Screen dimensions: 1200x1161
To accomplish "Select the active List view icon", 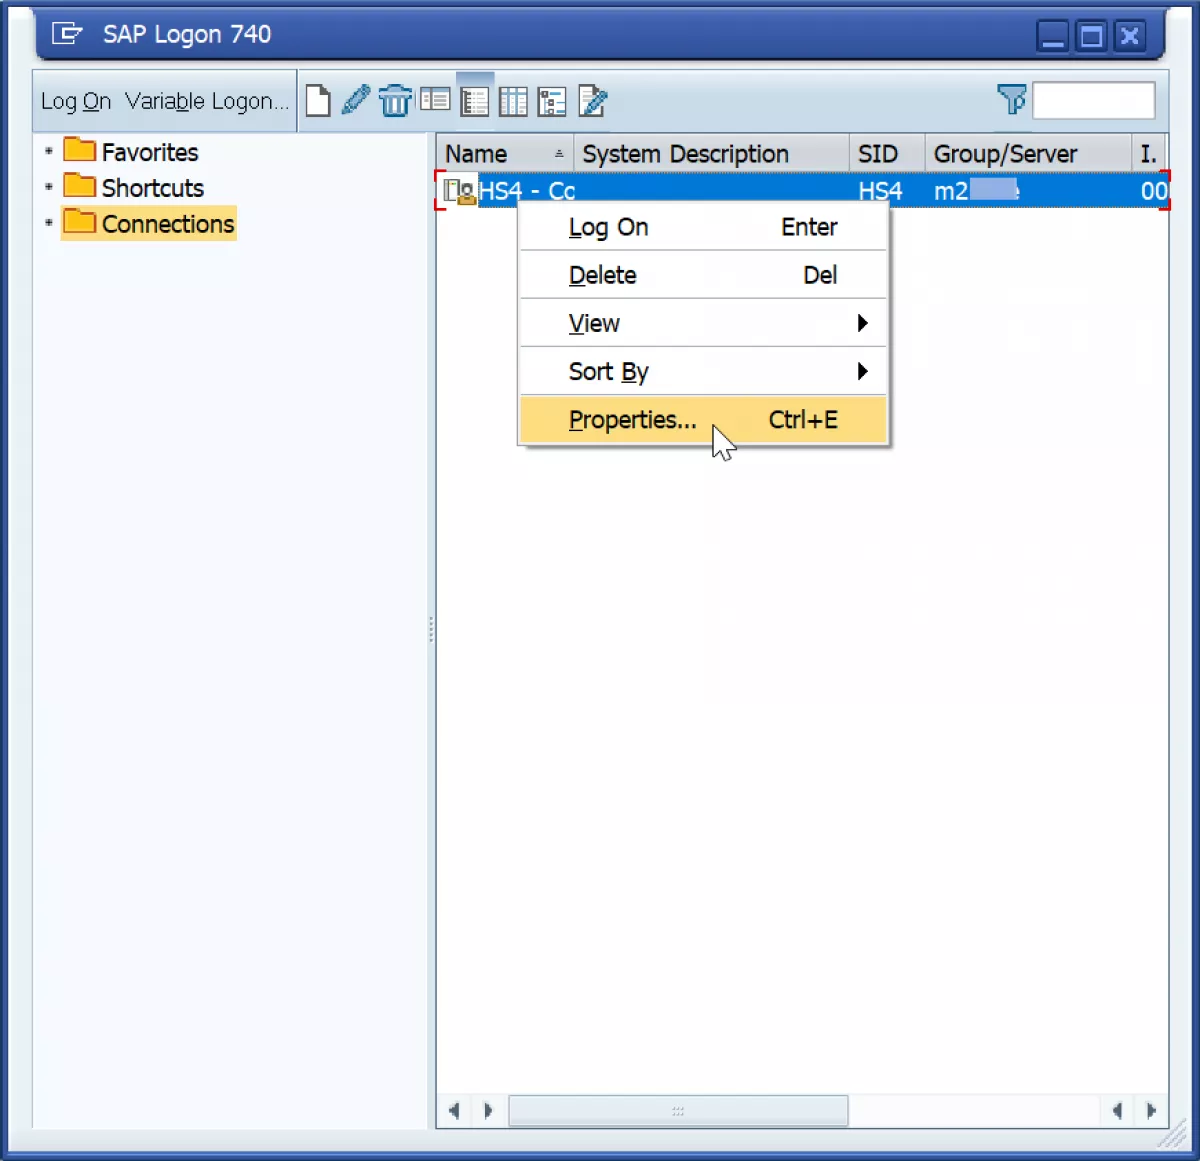I will coord(475,101).
